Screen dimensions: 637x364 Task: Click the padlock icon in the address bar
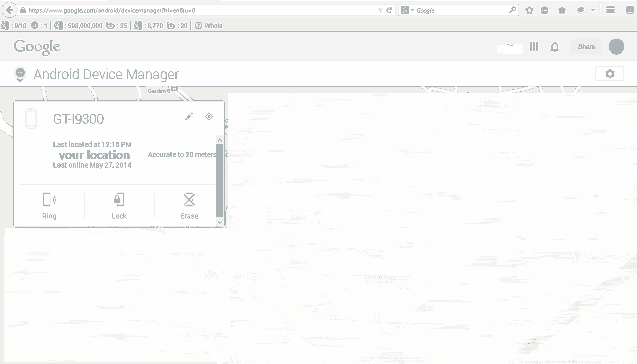(23, 10)
